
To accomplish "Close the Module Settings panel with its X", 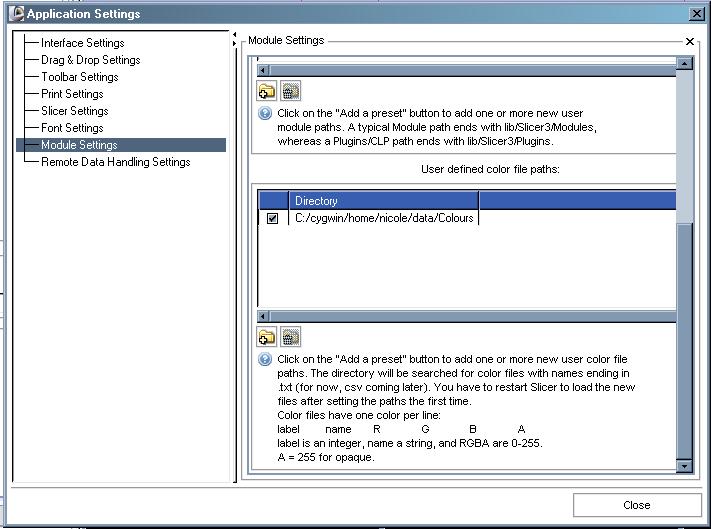I will (x=690, y=42).
